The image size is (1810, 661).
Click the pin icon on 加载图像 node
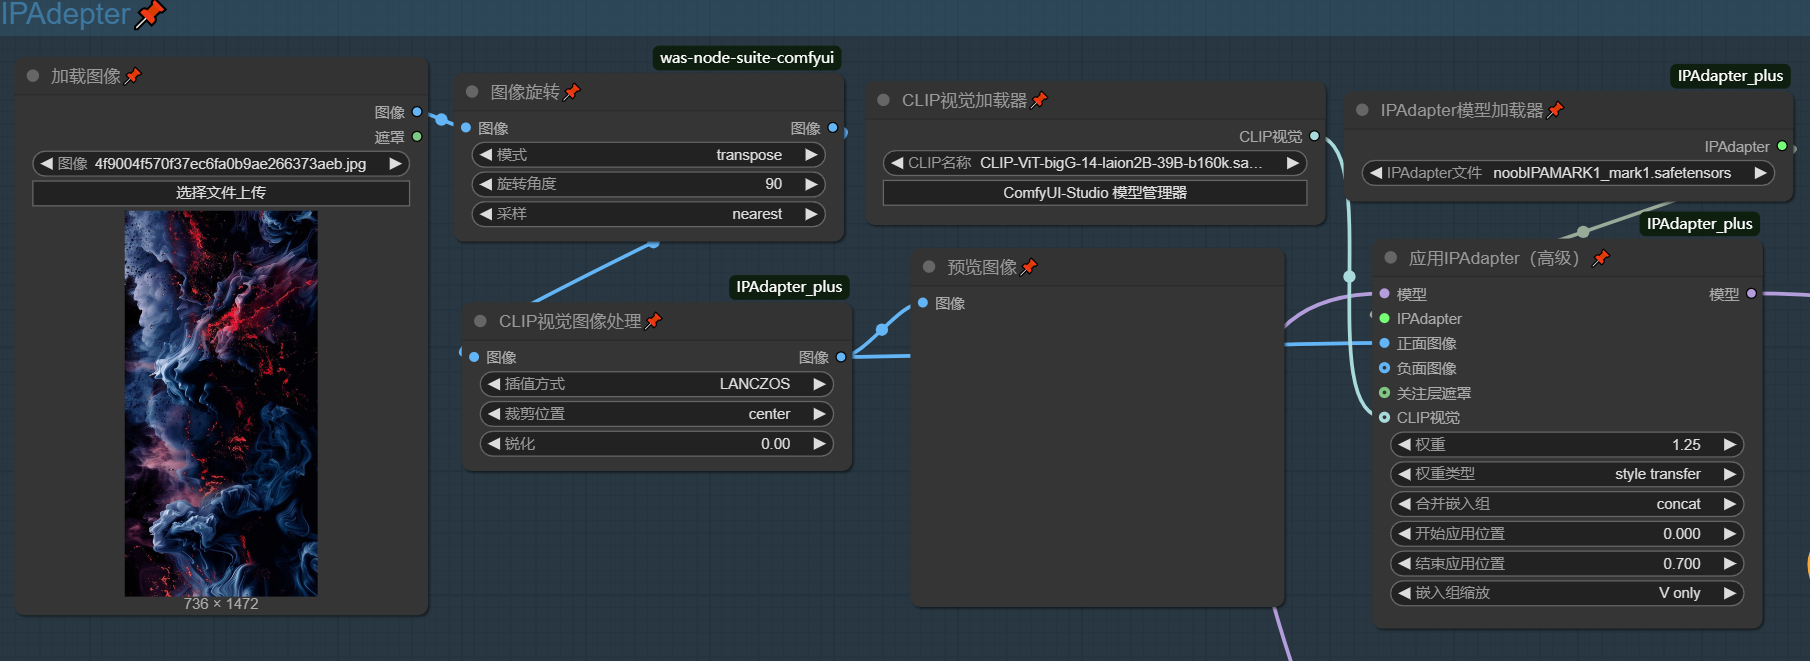pyautogui.click(x=133, y=76)
